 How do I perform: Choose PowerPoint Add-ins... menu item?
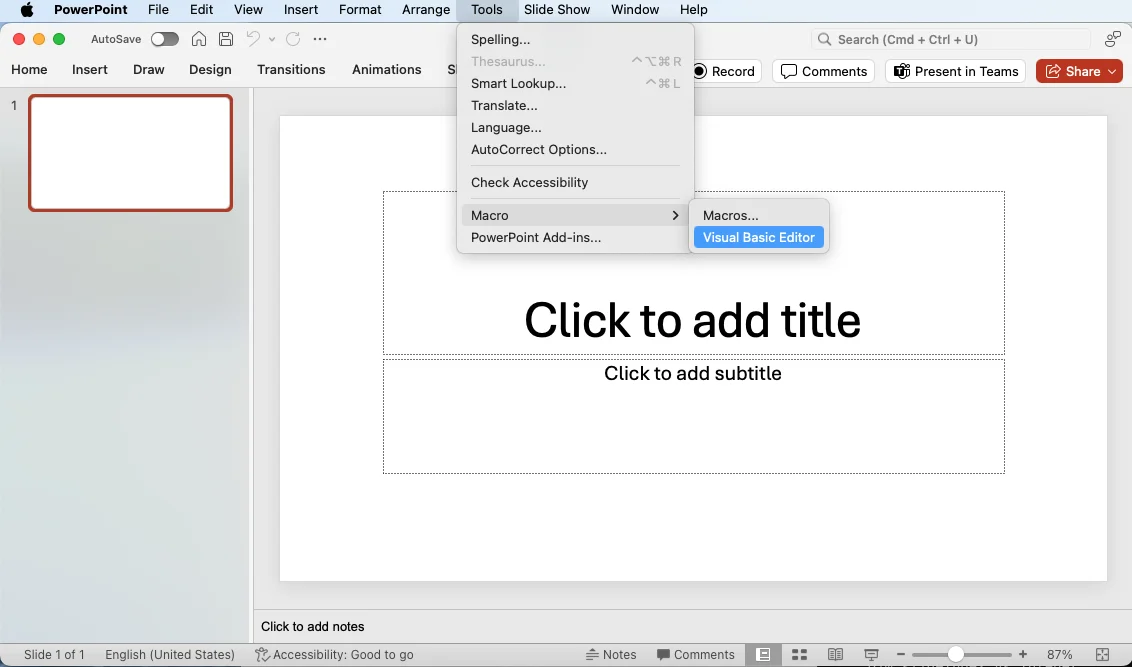(x=575, y=237)
